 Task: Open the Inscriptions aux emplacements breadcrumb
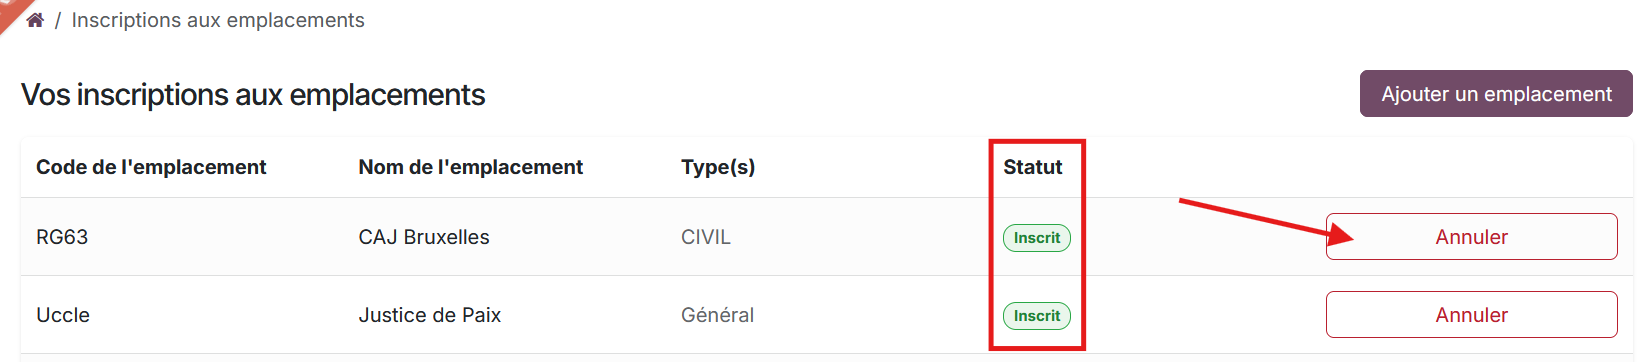point(218,20)
